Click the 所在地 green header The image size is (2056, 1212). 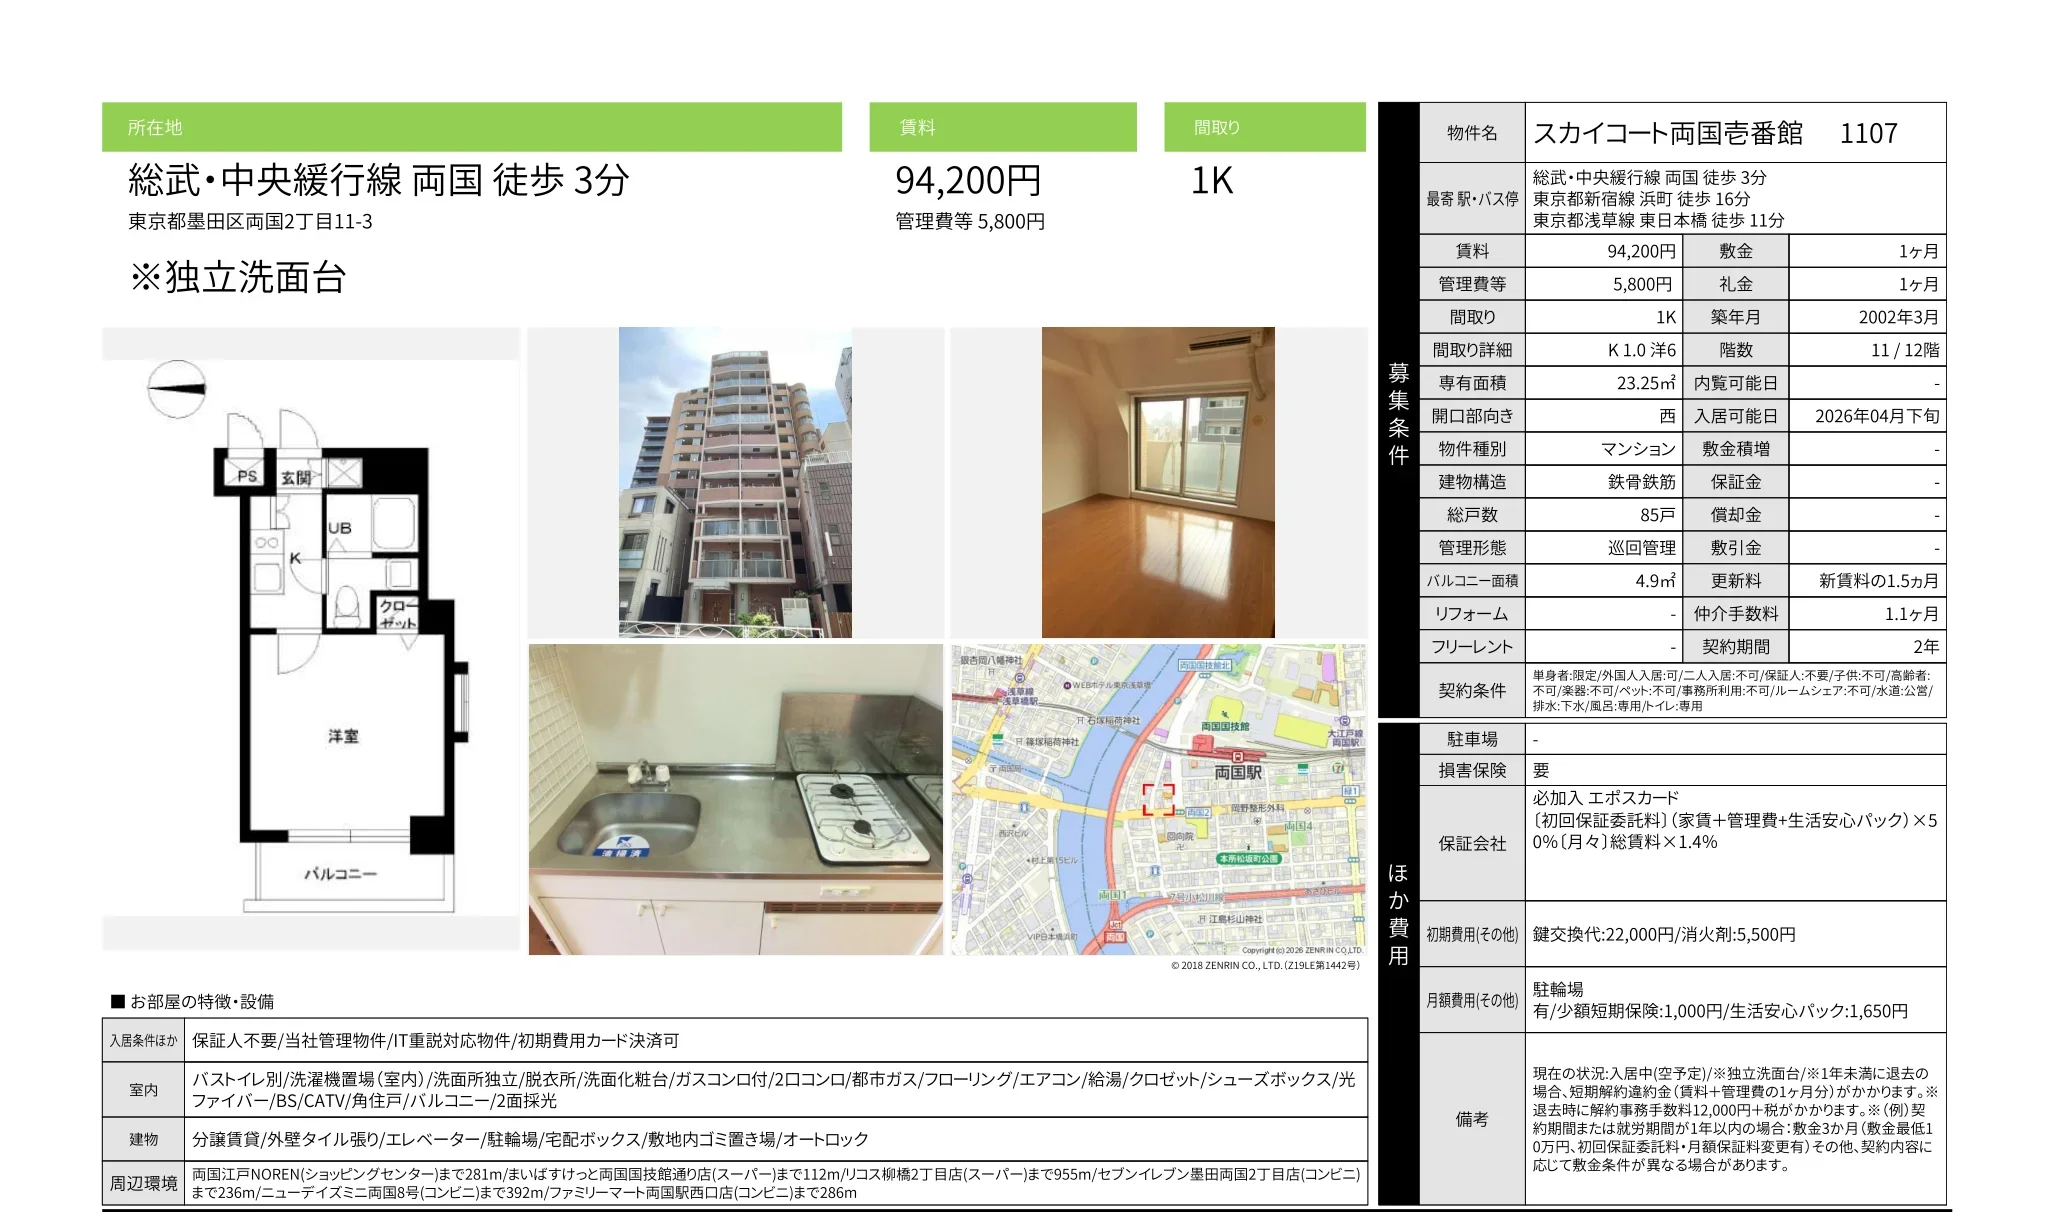click(471, 127)
